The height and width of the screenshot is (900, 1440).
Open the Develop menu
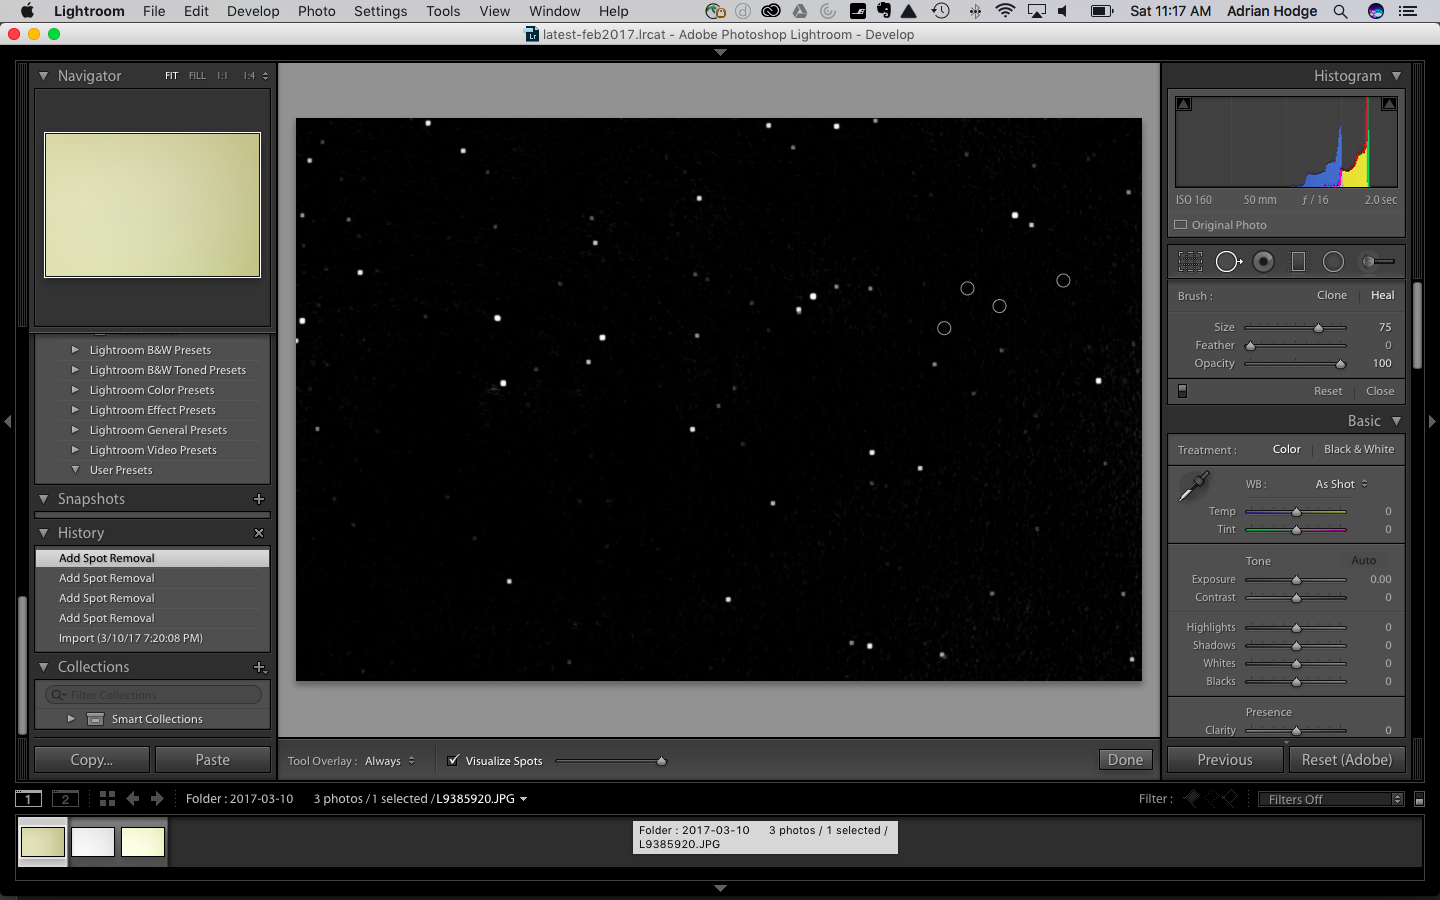coord(253,11)
